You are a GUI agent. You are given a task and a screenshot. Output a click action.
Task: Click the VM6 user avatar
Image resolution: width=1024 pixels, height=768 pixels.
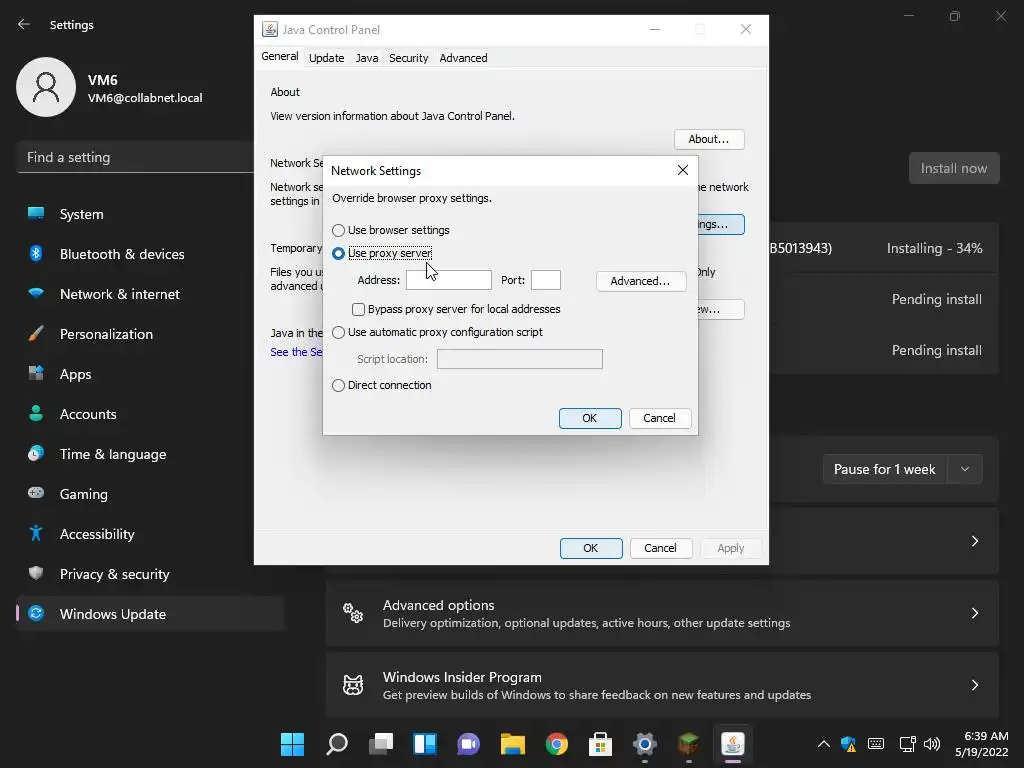(x=46, y=87)
